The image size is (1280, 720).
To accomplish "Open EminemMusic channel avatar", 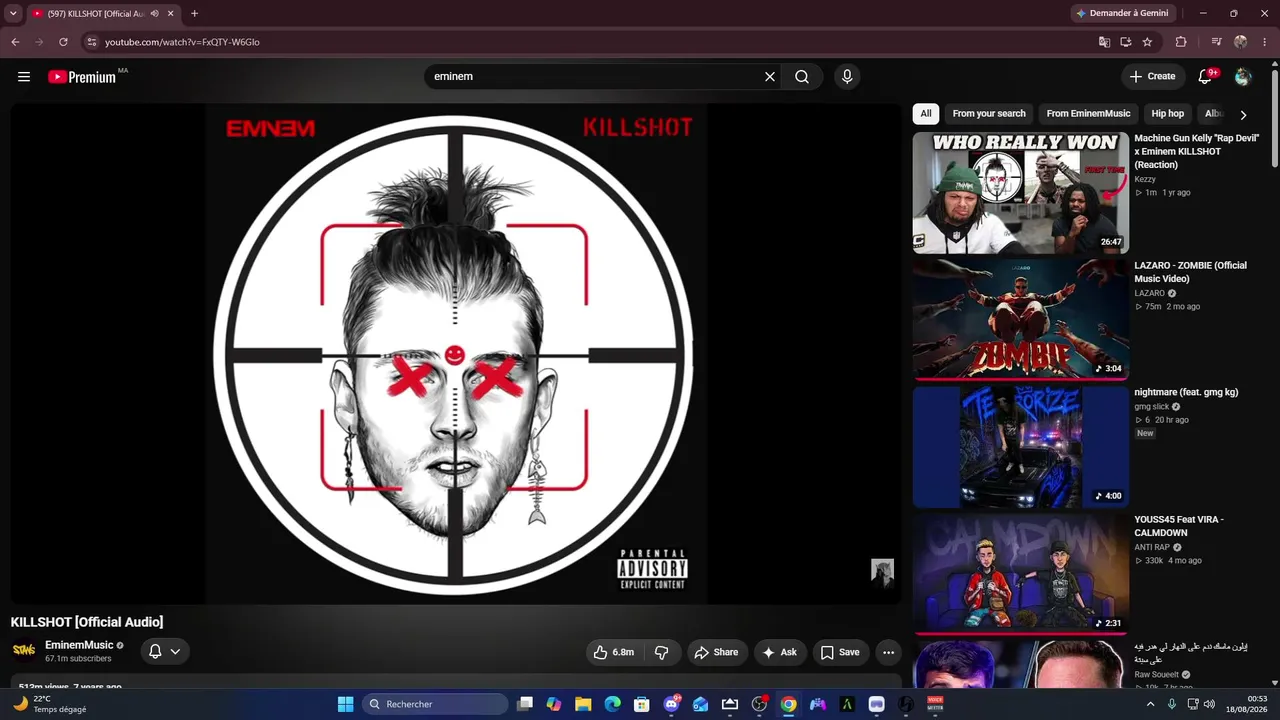I will (x=24, y=651).
